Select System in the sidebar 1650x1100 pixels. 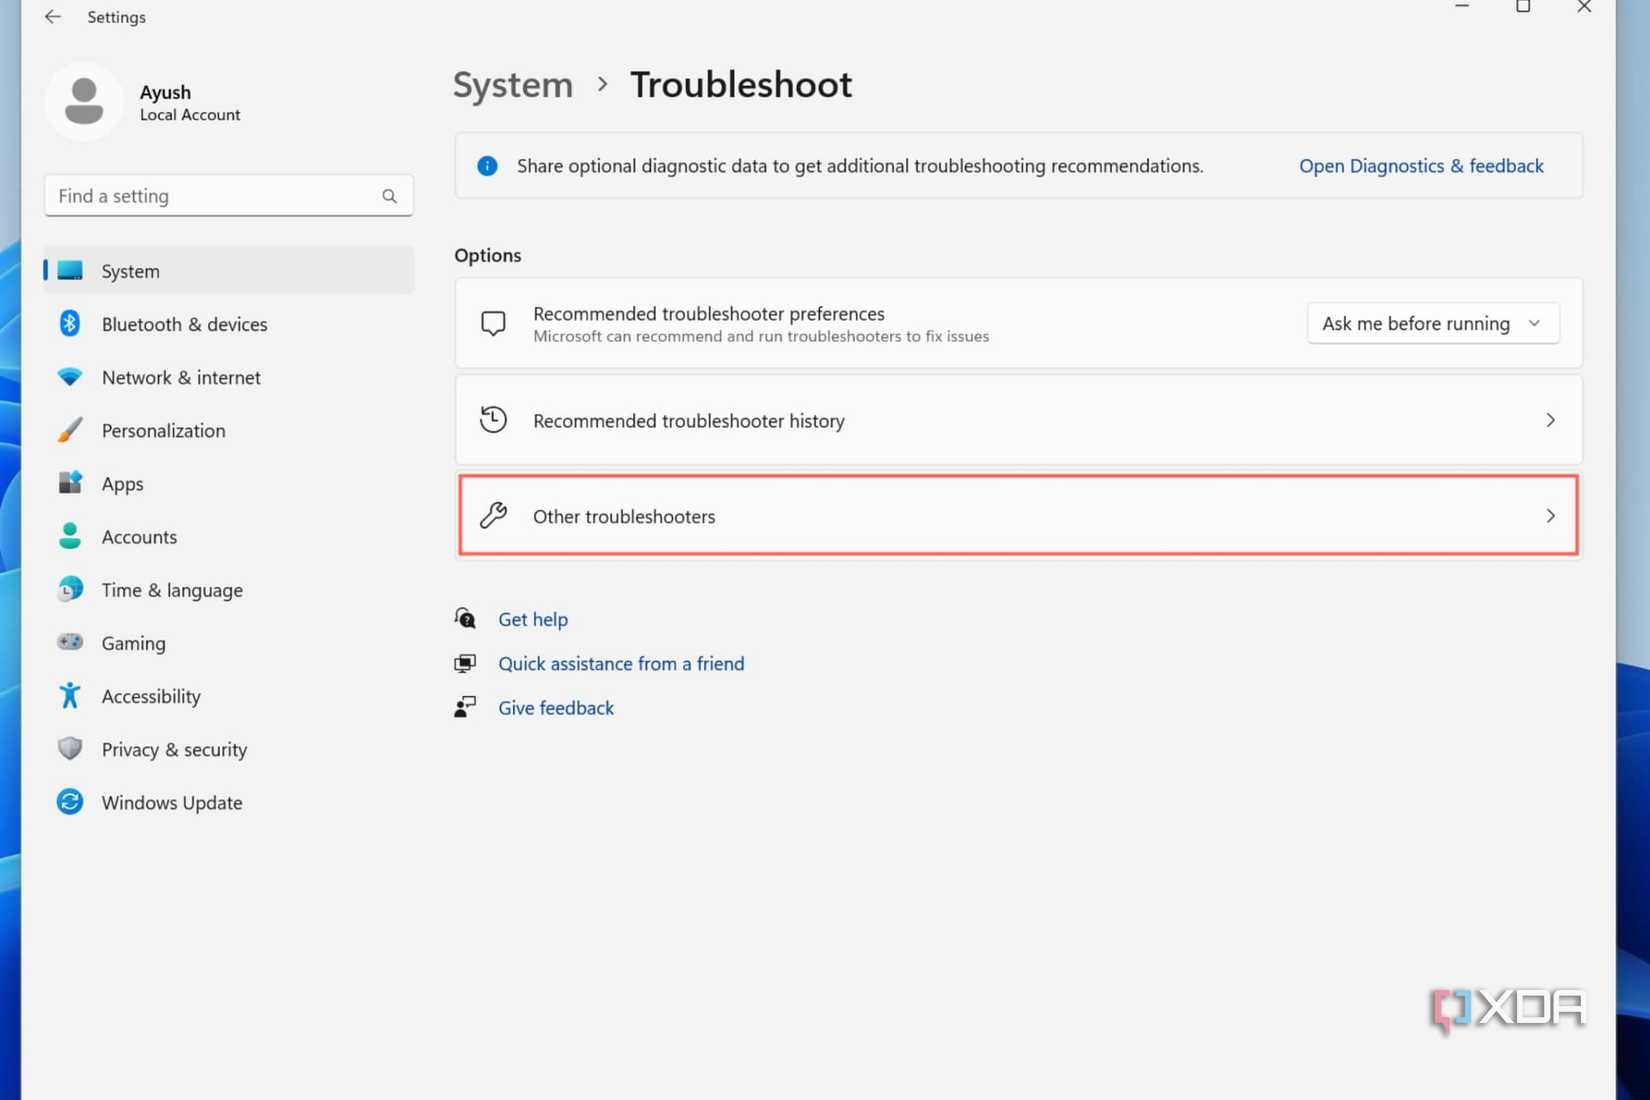[229, 270]
